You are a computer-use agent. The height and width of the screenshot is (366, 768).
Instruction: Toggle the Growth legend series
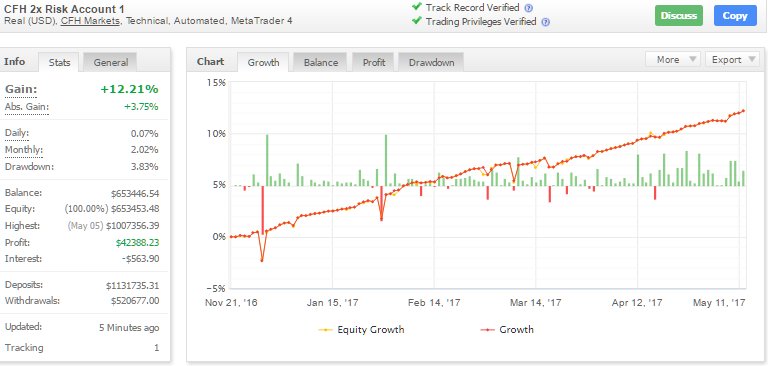click(507, 330)
